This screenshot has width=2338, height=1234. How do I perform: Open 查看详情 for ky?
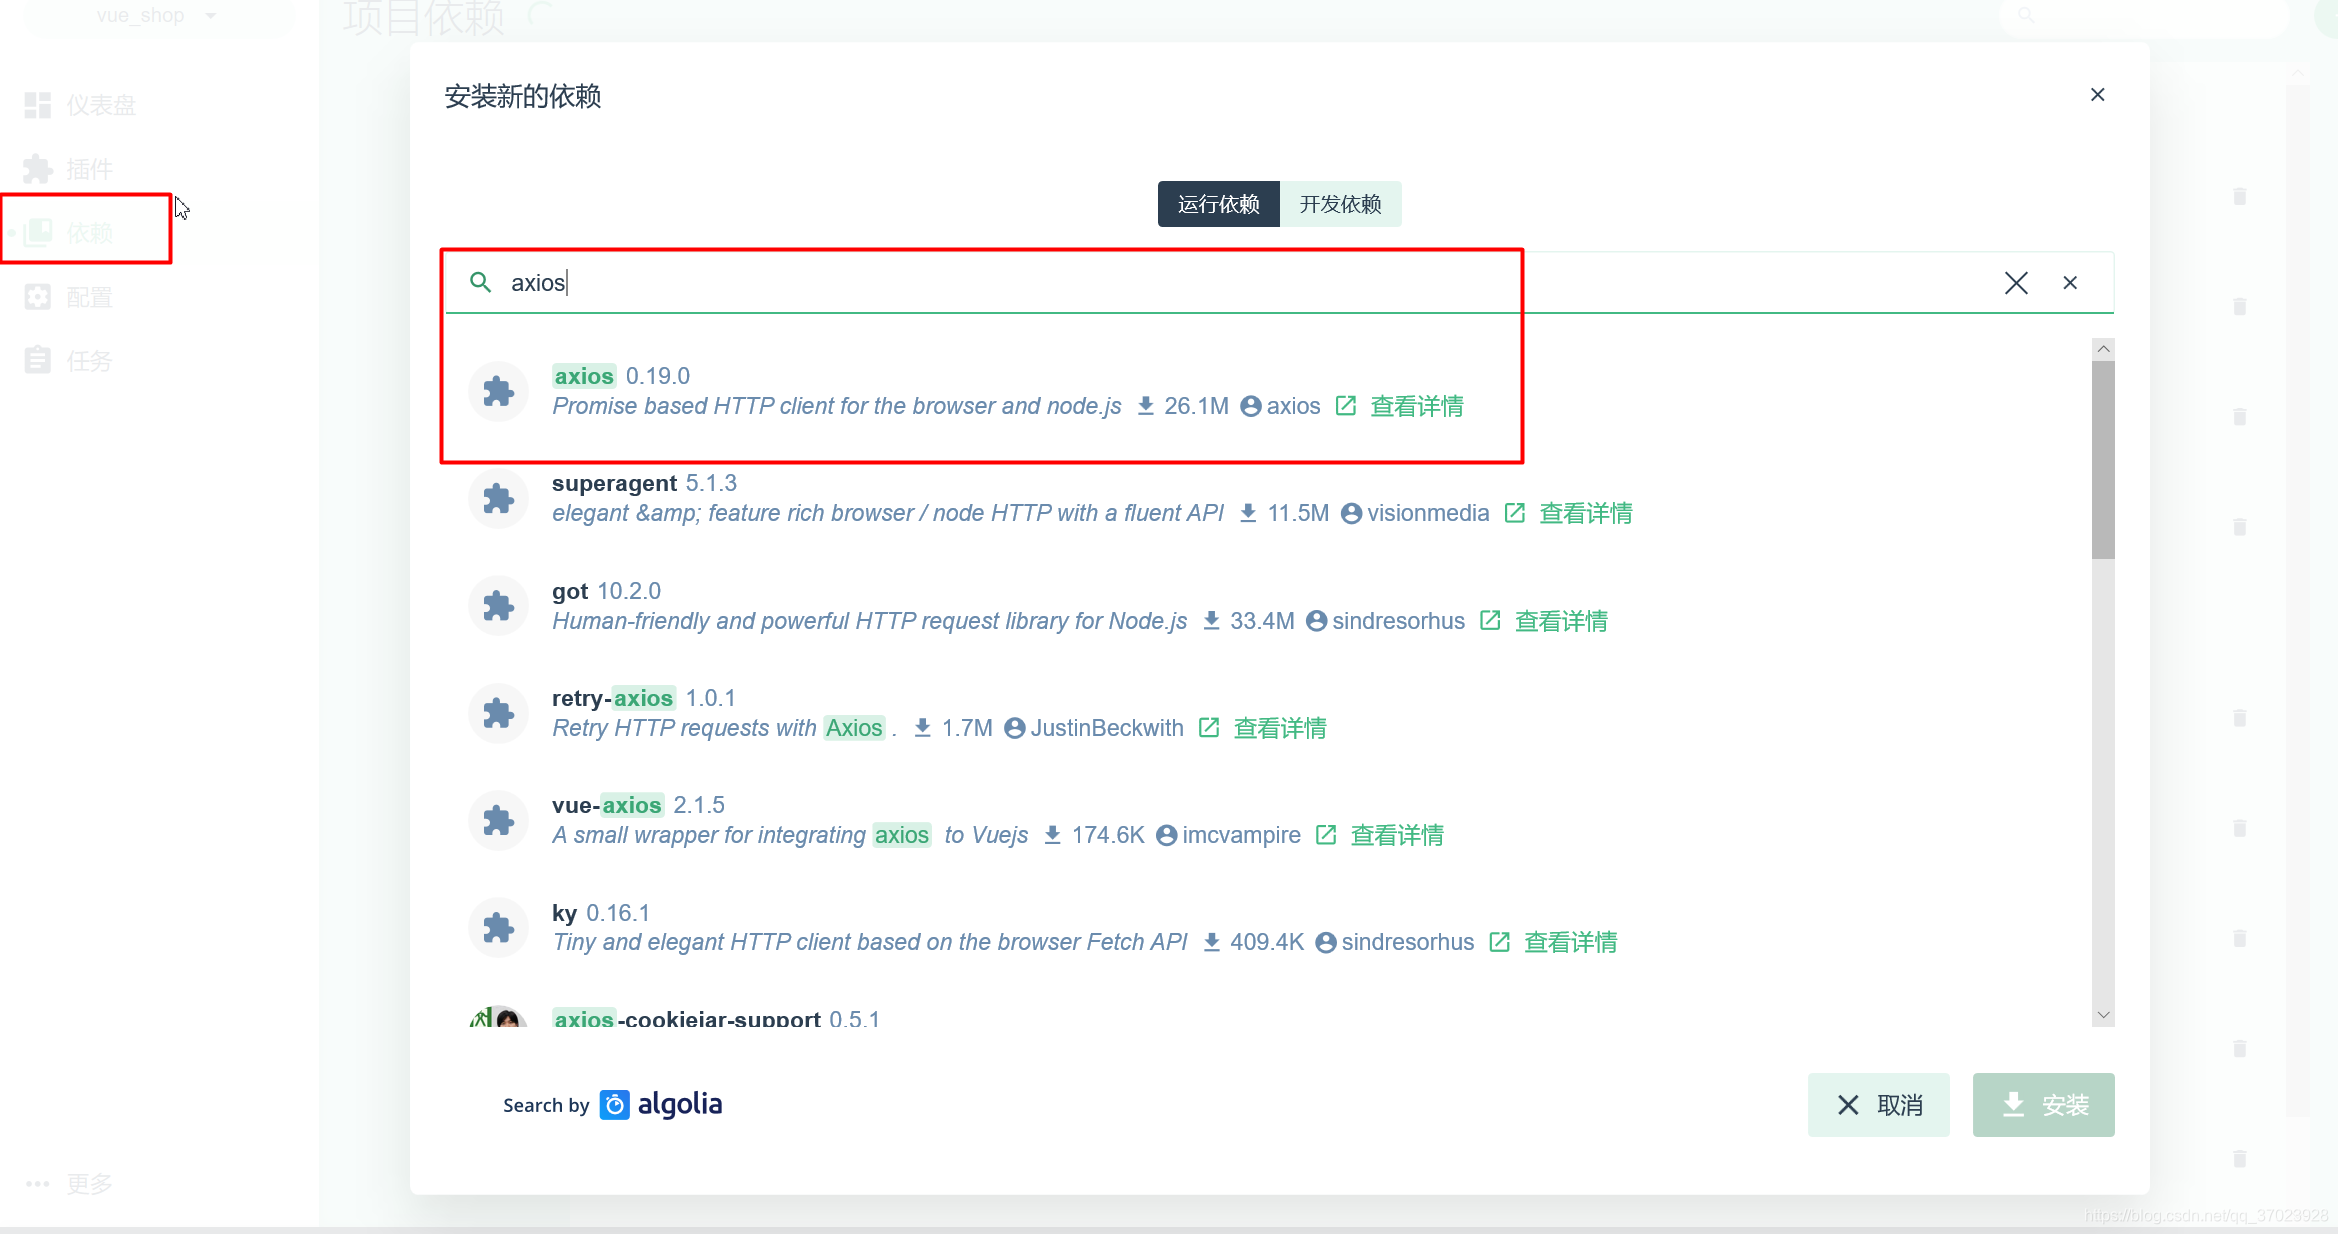(1570, 942)
